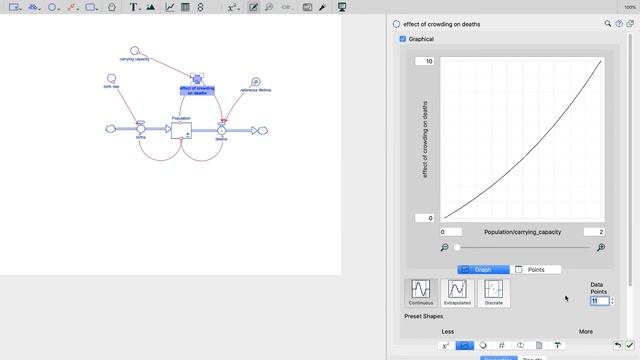Click the zoom out magnifier below graph
This screenshot has width=640, height=360.
444,247
